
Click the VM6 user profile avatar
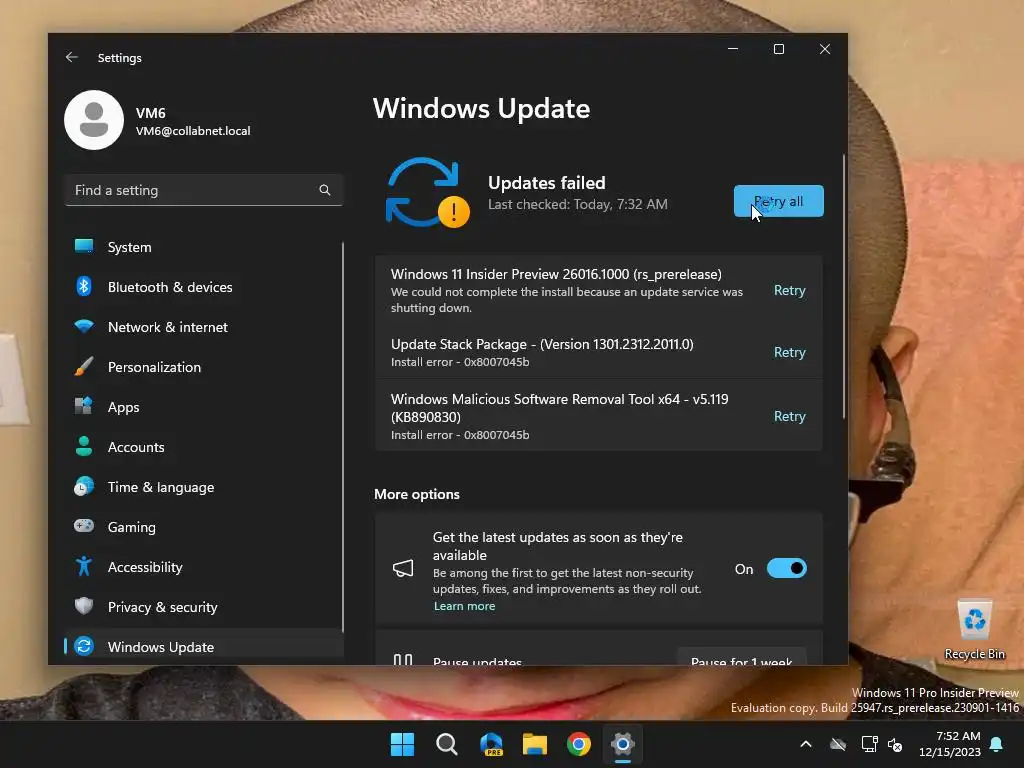point(94,120)
